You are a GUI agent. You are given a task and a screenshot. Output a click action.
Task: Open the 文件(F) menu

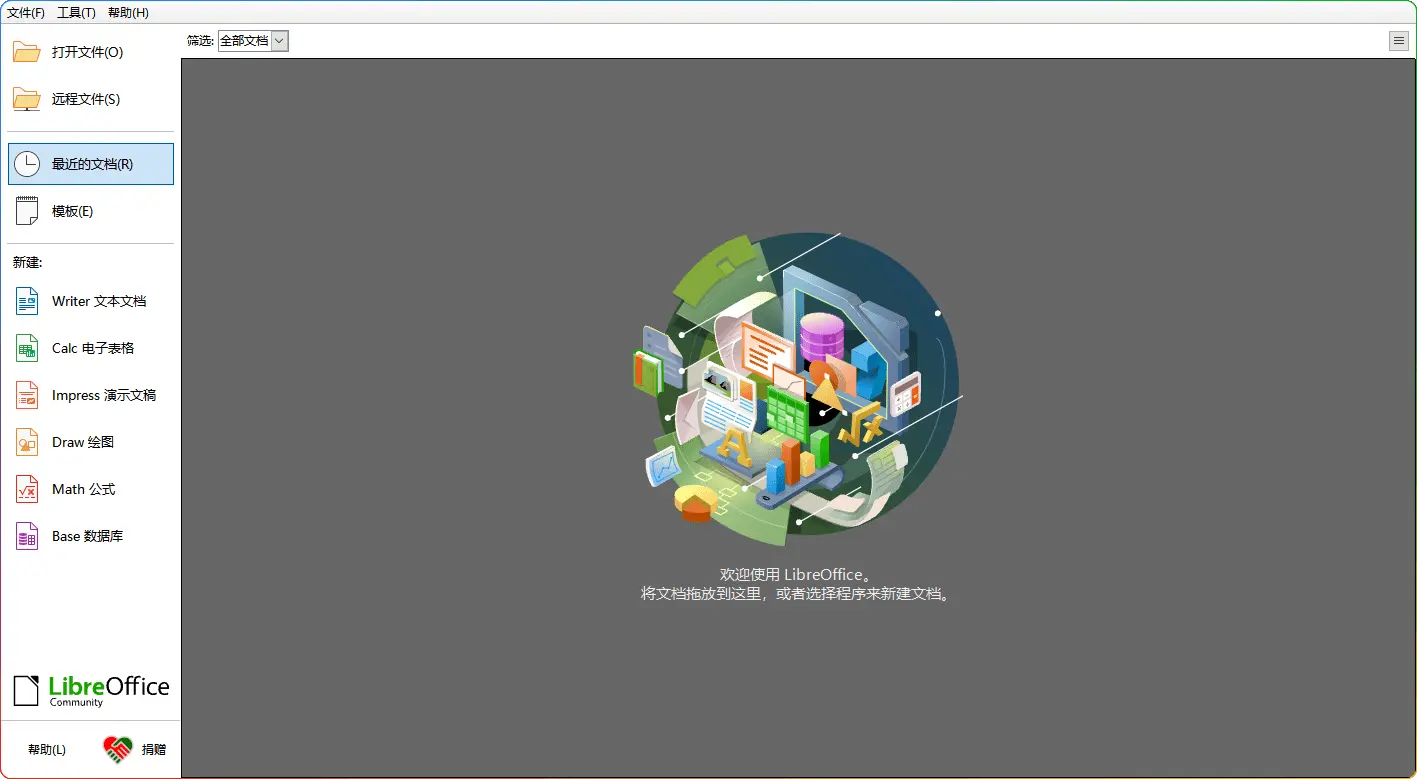coord(26,13)
